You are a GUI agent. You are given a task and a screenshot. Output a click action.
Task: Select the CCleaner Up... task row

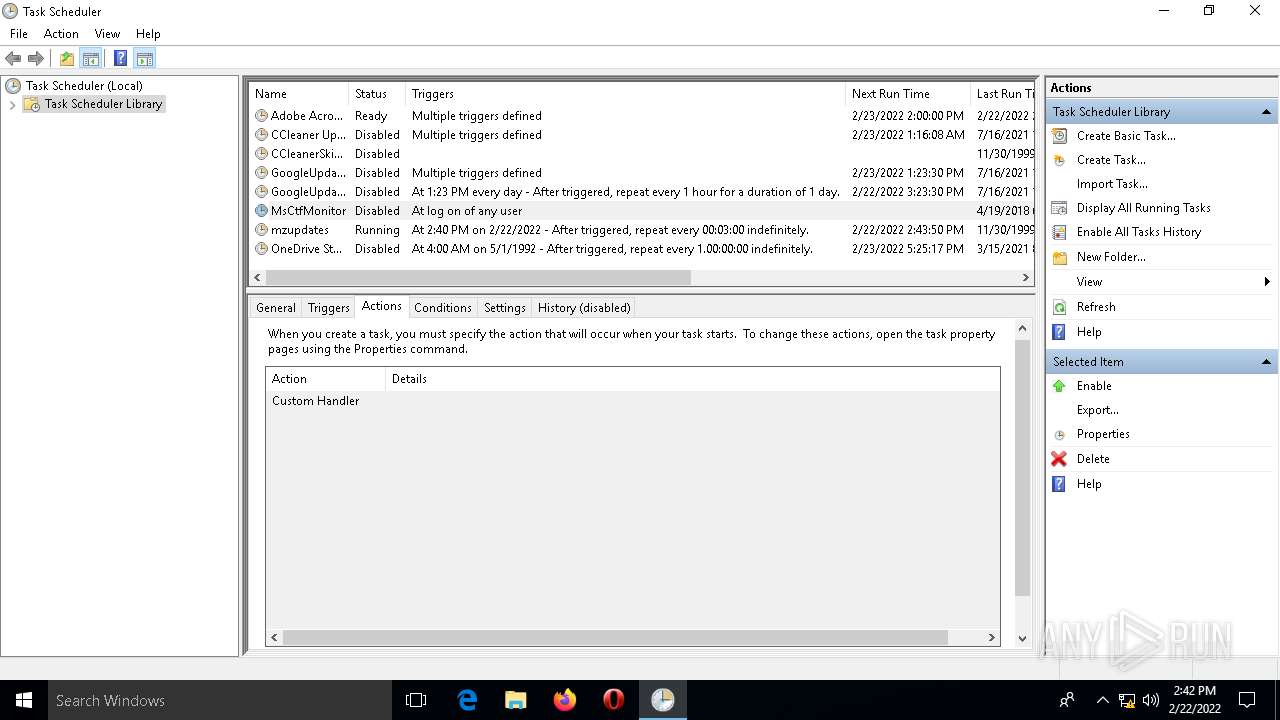click(x=641, y=135)
